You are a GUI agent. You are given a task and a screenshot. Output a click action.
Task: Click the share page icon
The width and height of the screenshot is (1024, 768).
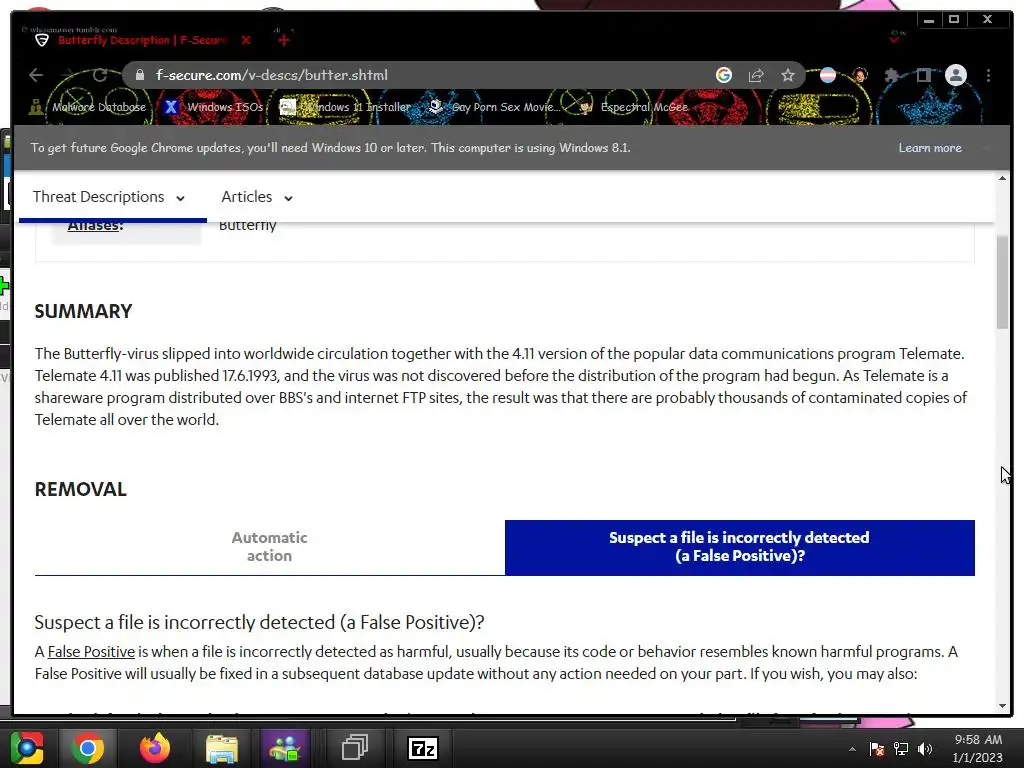(756, 75)
